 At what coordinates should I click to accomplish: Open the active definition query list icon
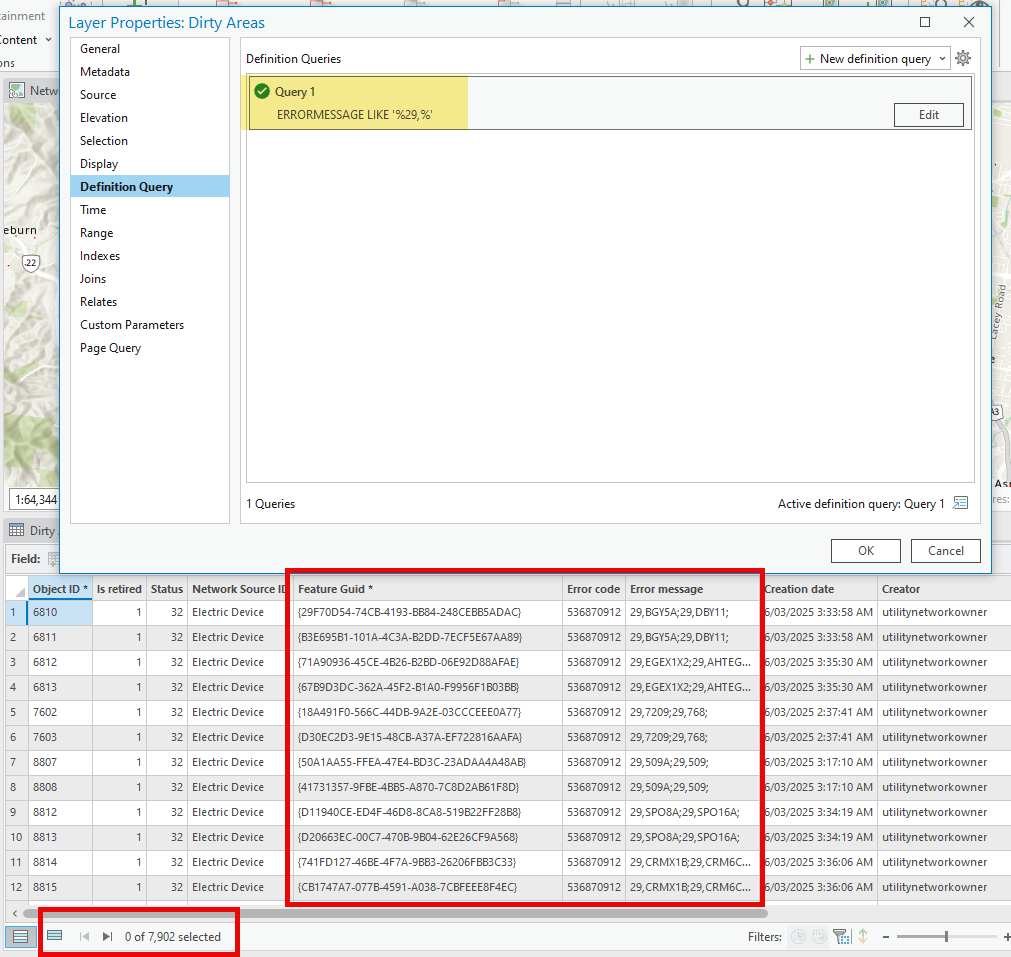point(960,503)
